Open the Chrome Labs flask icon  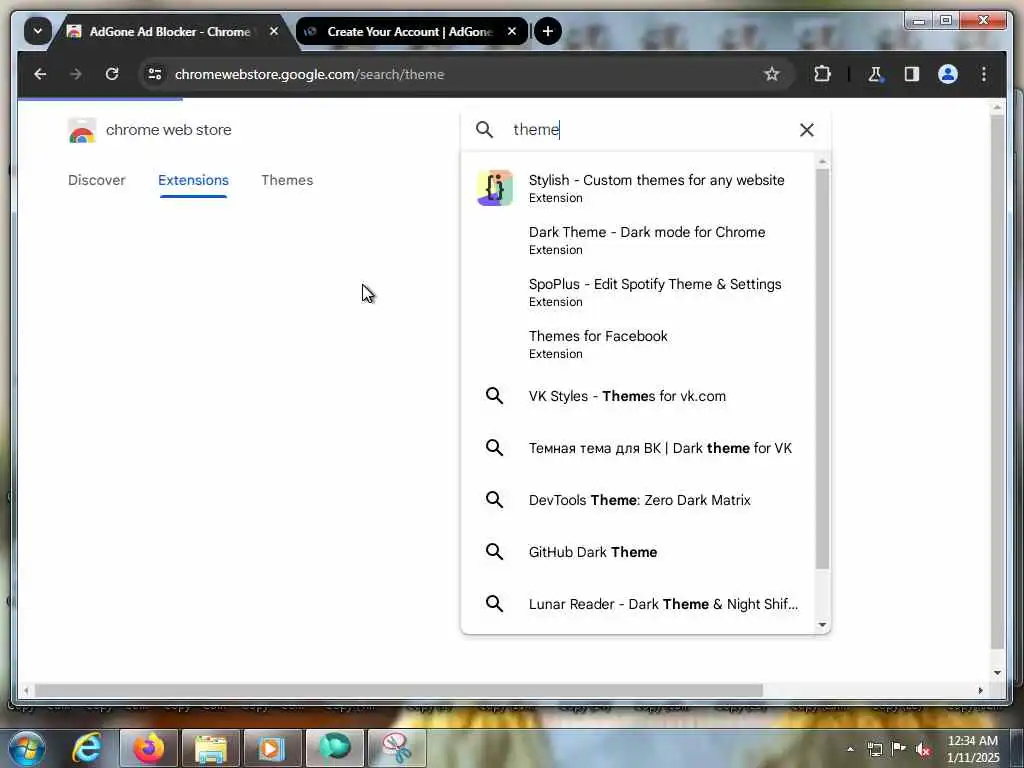click(x=875, y=74)
